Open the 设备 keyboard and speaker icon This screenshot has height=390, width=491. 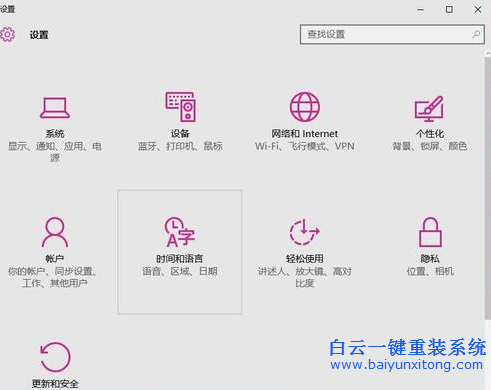pos(180,107)
